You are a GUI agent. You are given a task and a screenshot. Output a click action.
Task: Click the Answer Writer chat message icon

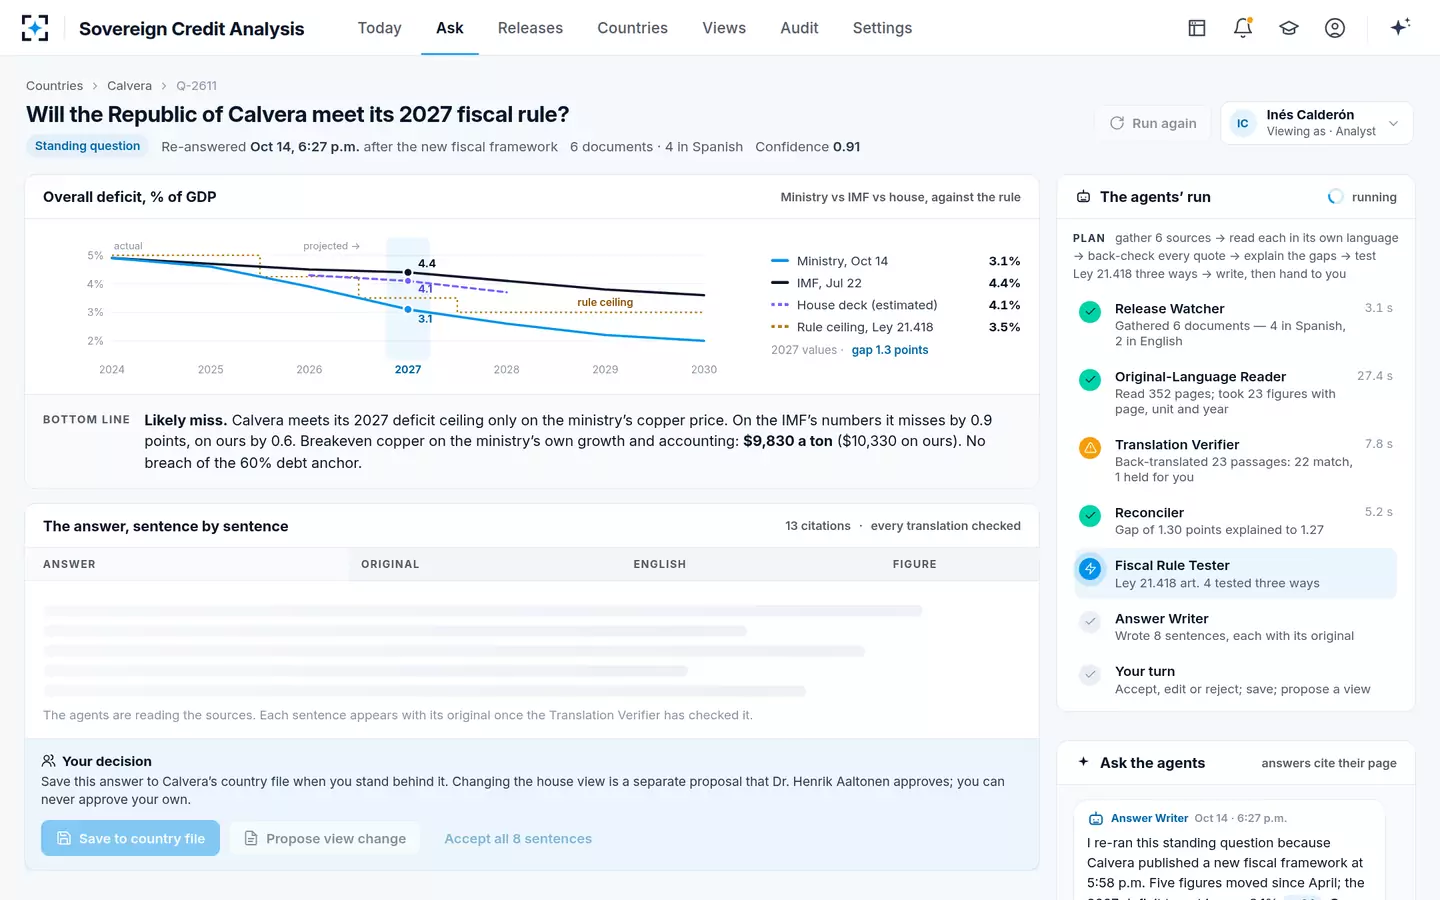tap(1096, 818)
